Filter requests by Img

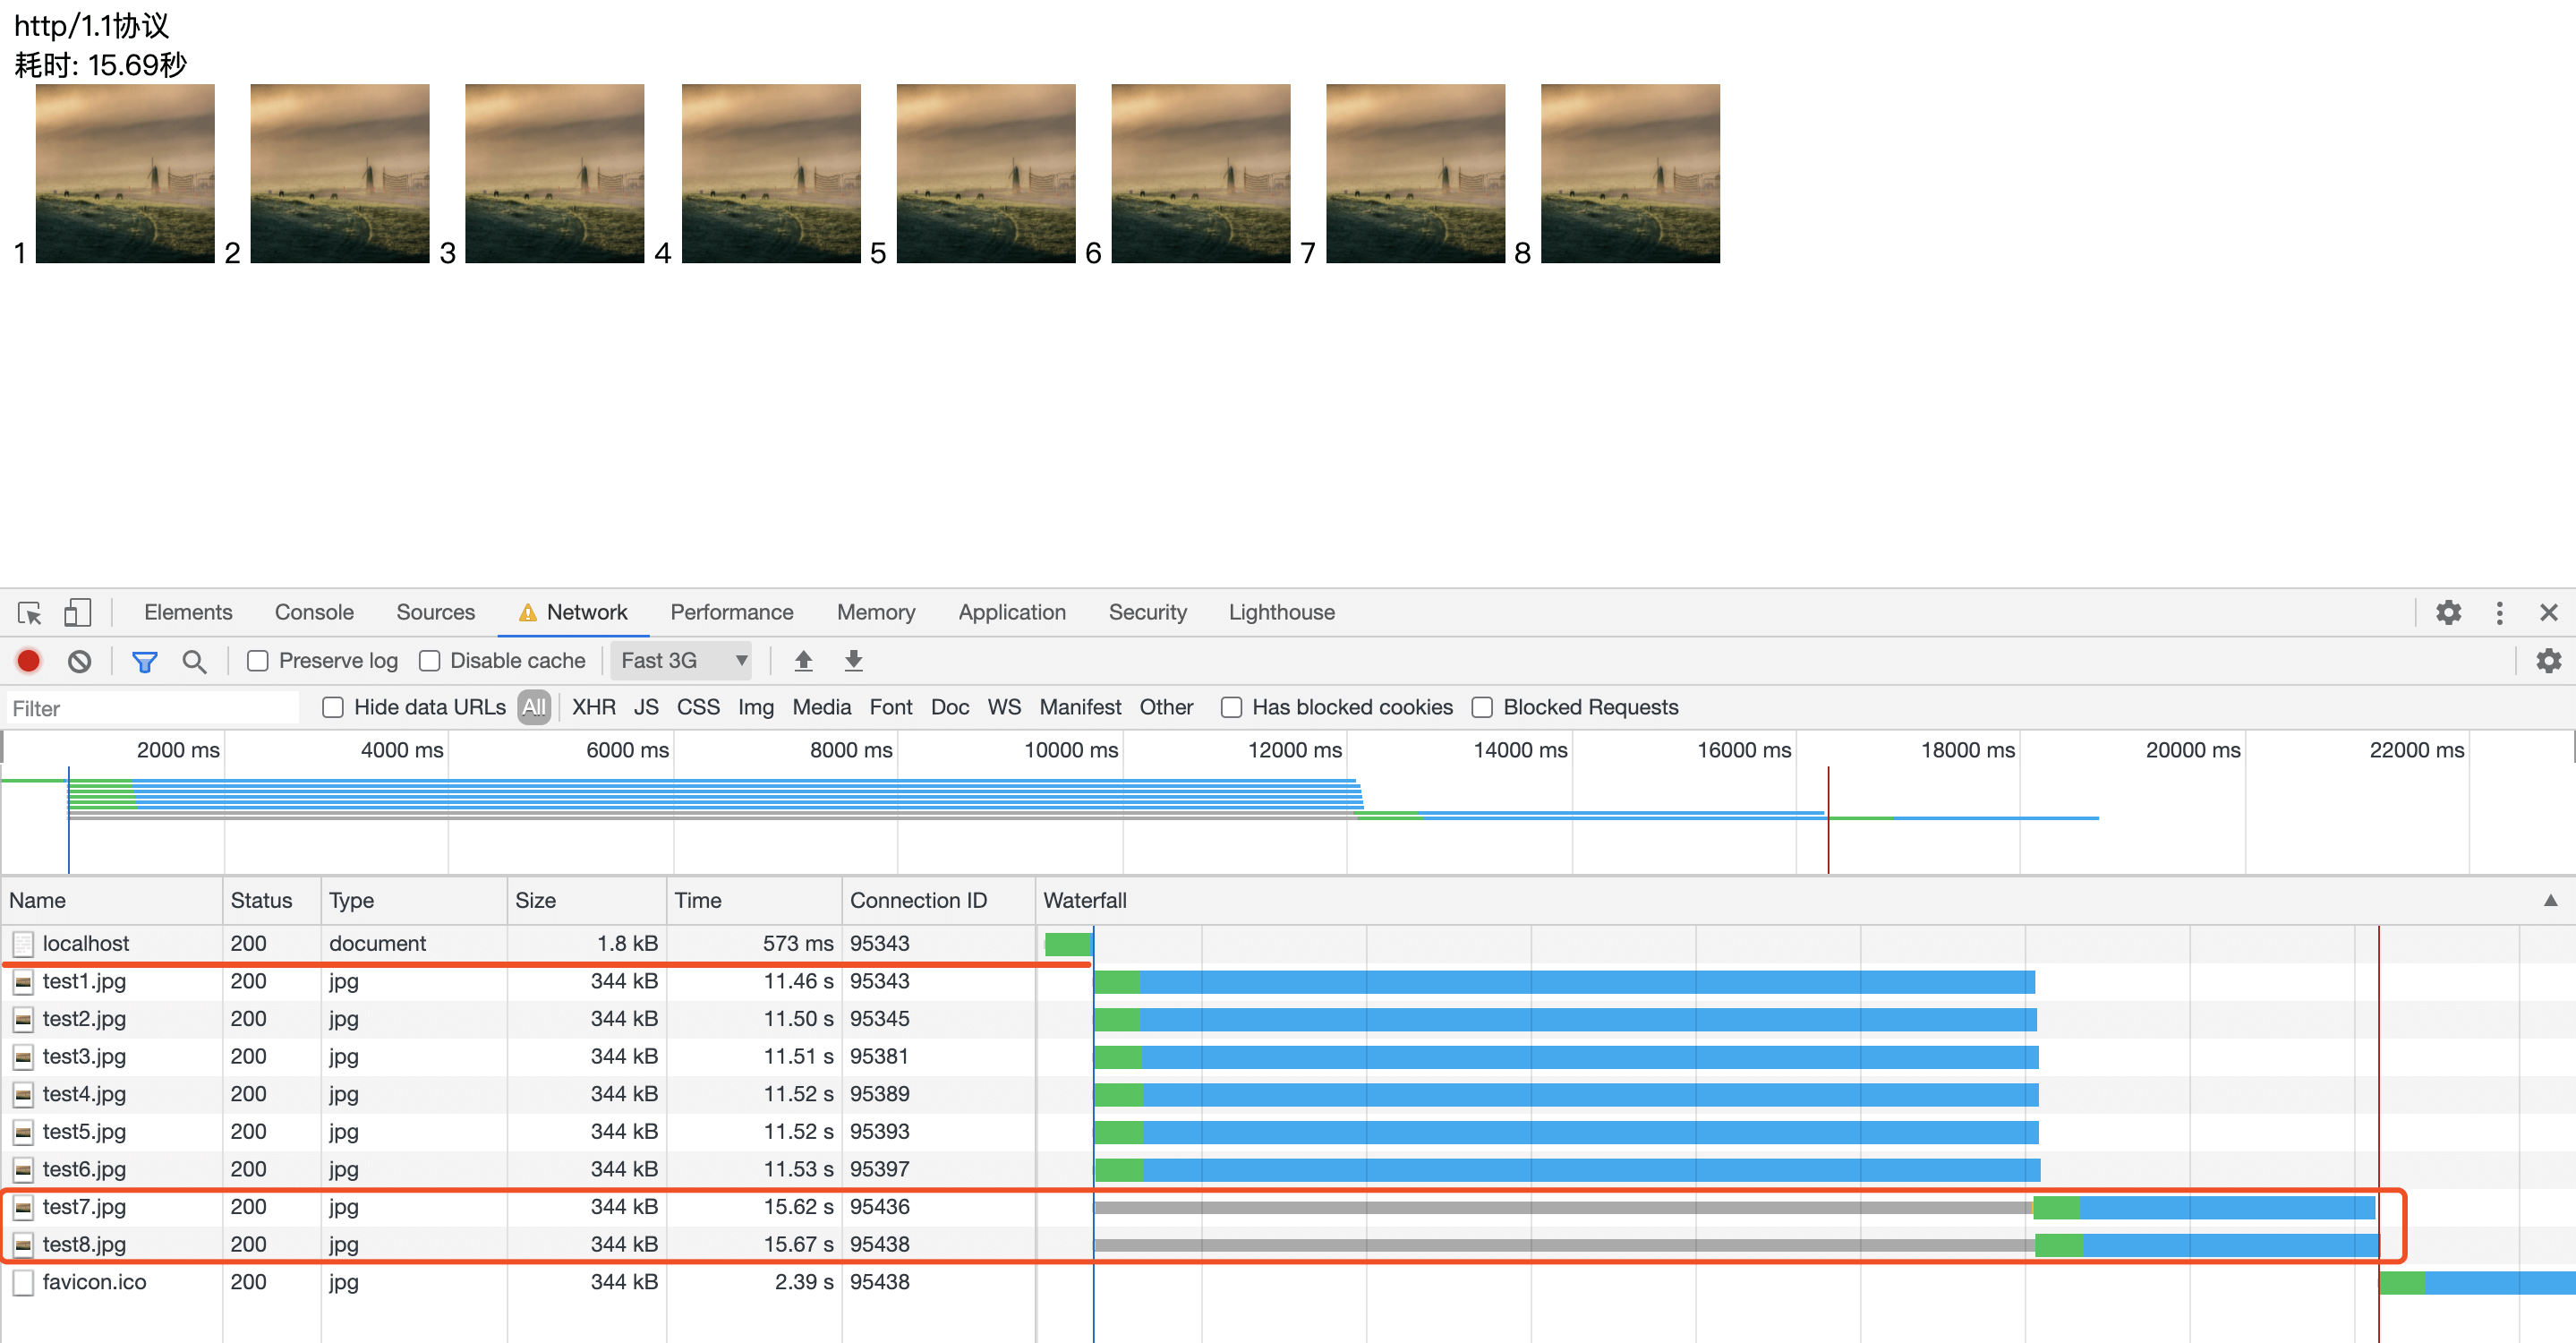755,707
